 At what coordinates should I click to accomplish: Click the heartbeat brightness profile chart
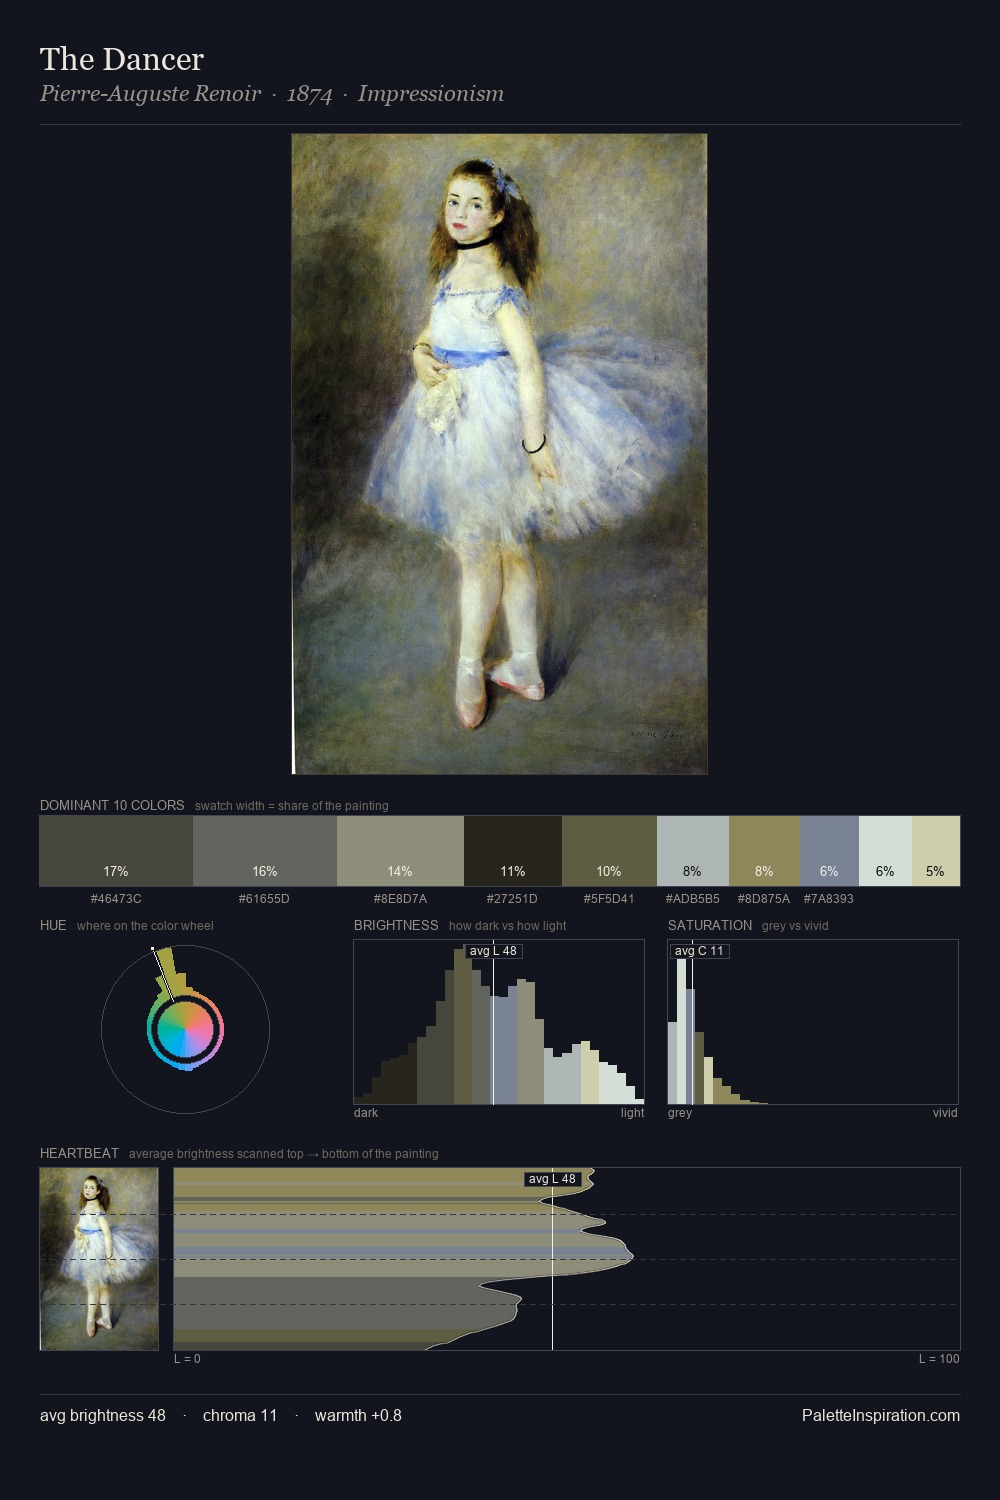(567, 1259)
